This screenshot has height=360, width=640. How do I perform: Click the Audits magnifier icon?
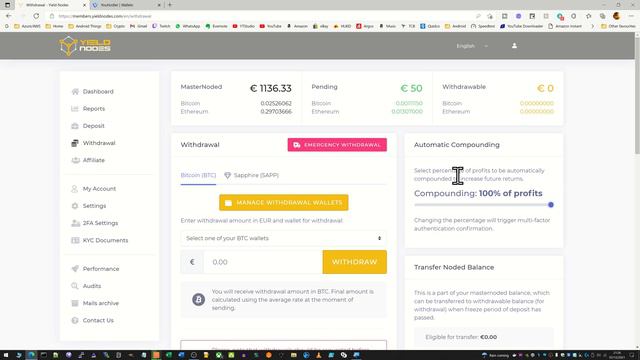75,286
